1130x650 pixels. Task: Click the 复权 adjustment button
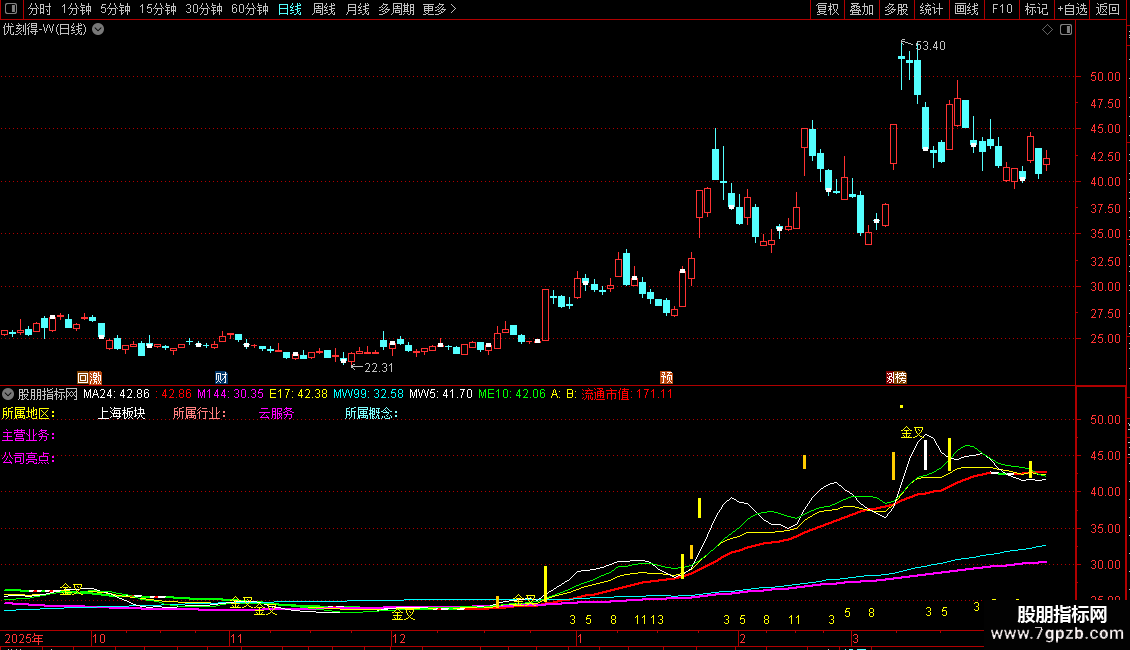pos(827,9)
